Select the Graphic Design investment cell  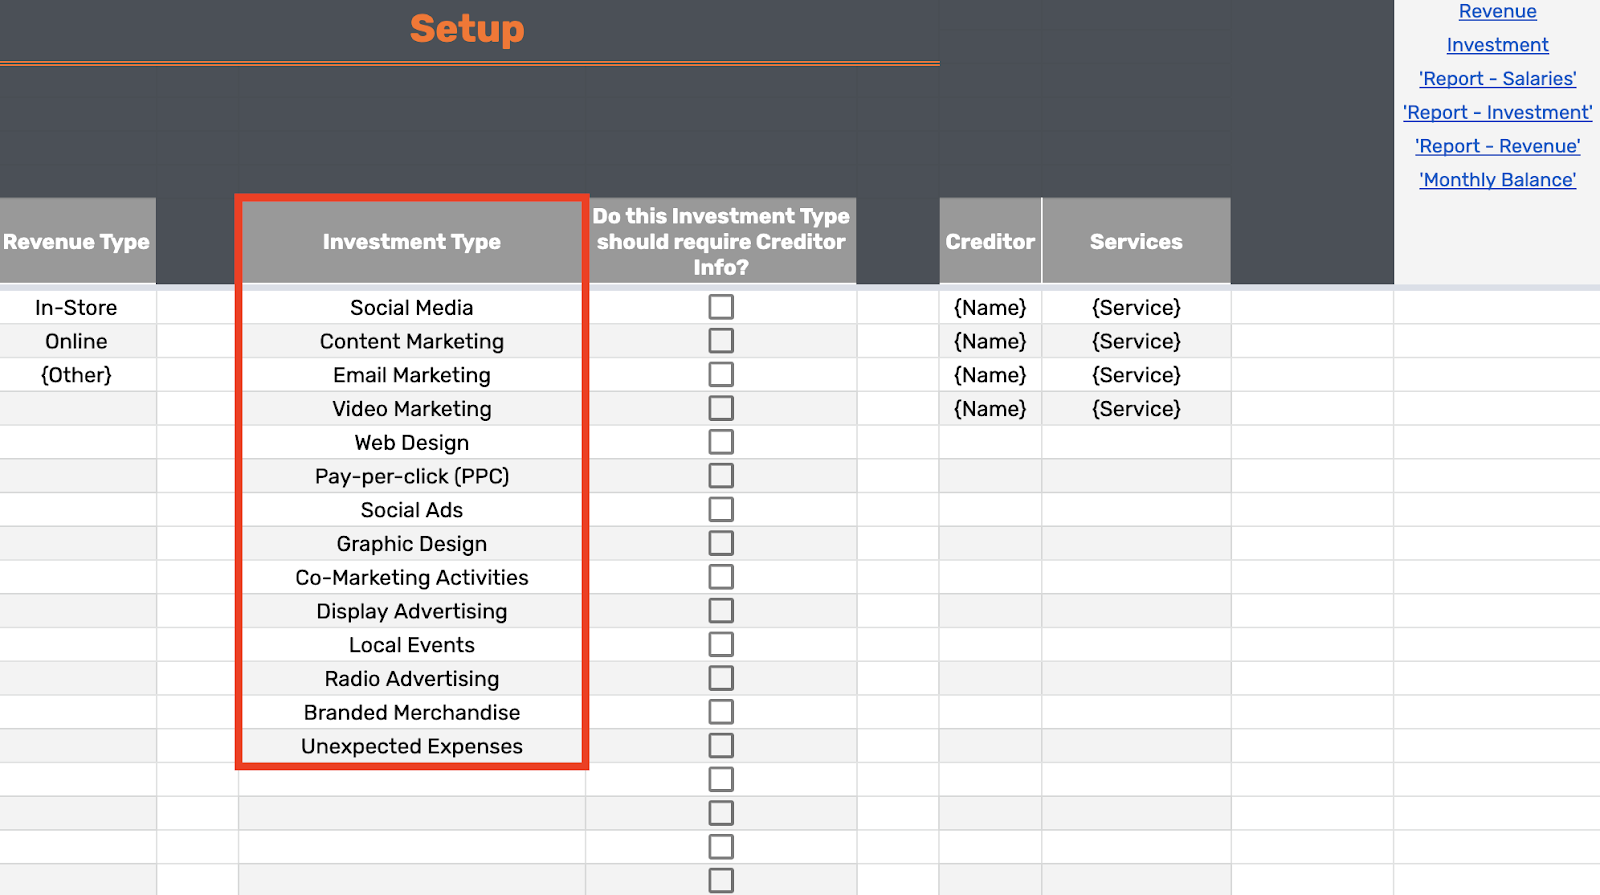412,544
